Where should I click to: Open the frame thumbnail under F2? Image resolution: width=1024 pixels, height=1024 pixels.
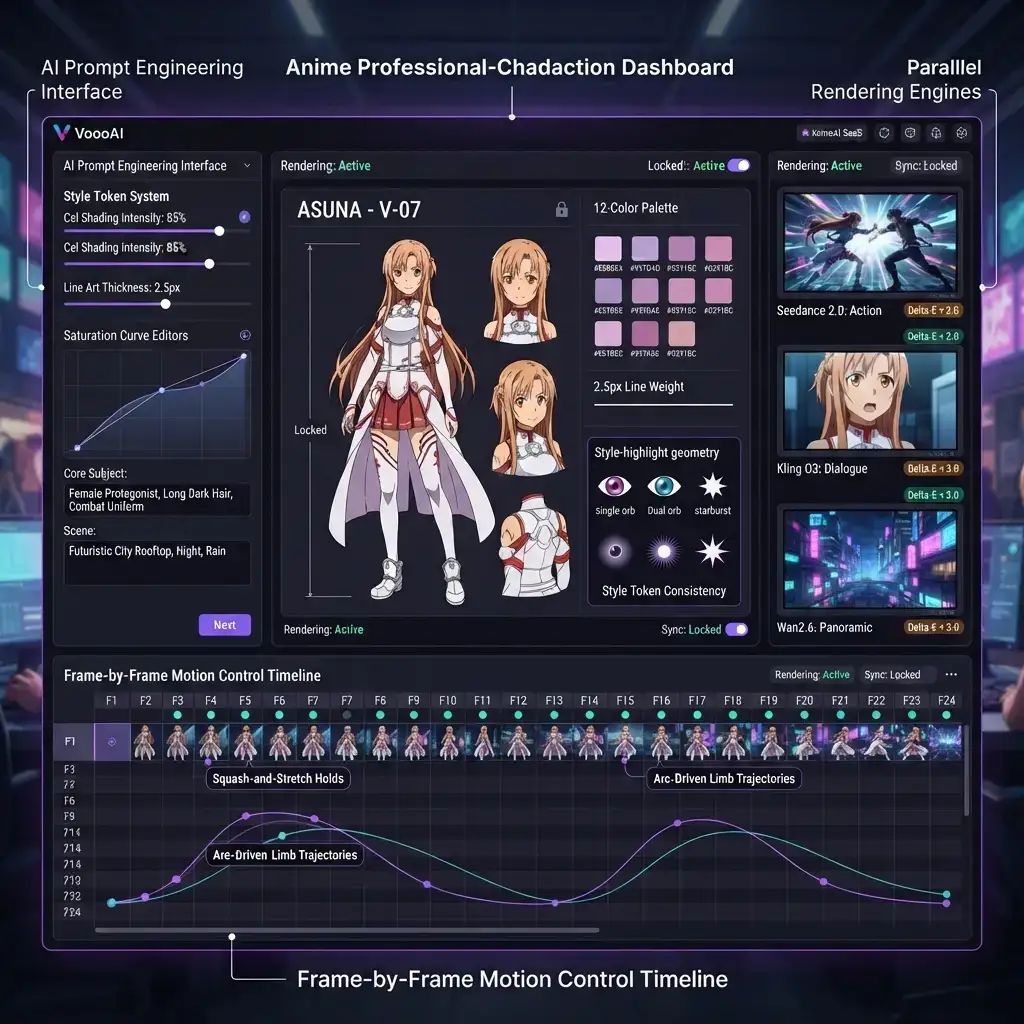click(145, 742)
